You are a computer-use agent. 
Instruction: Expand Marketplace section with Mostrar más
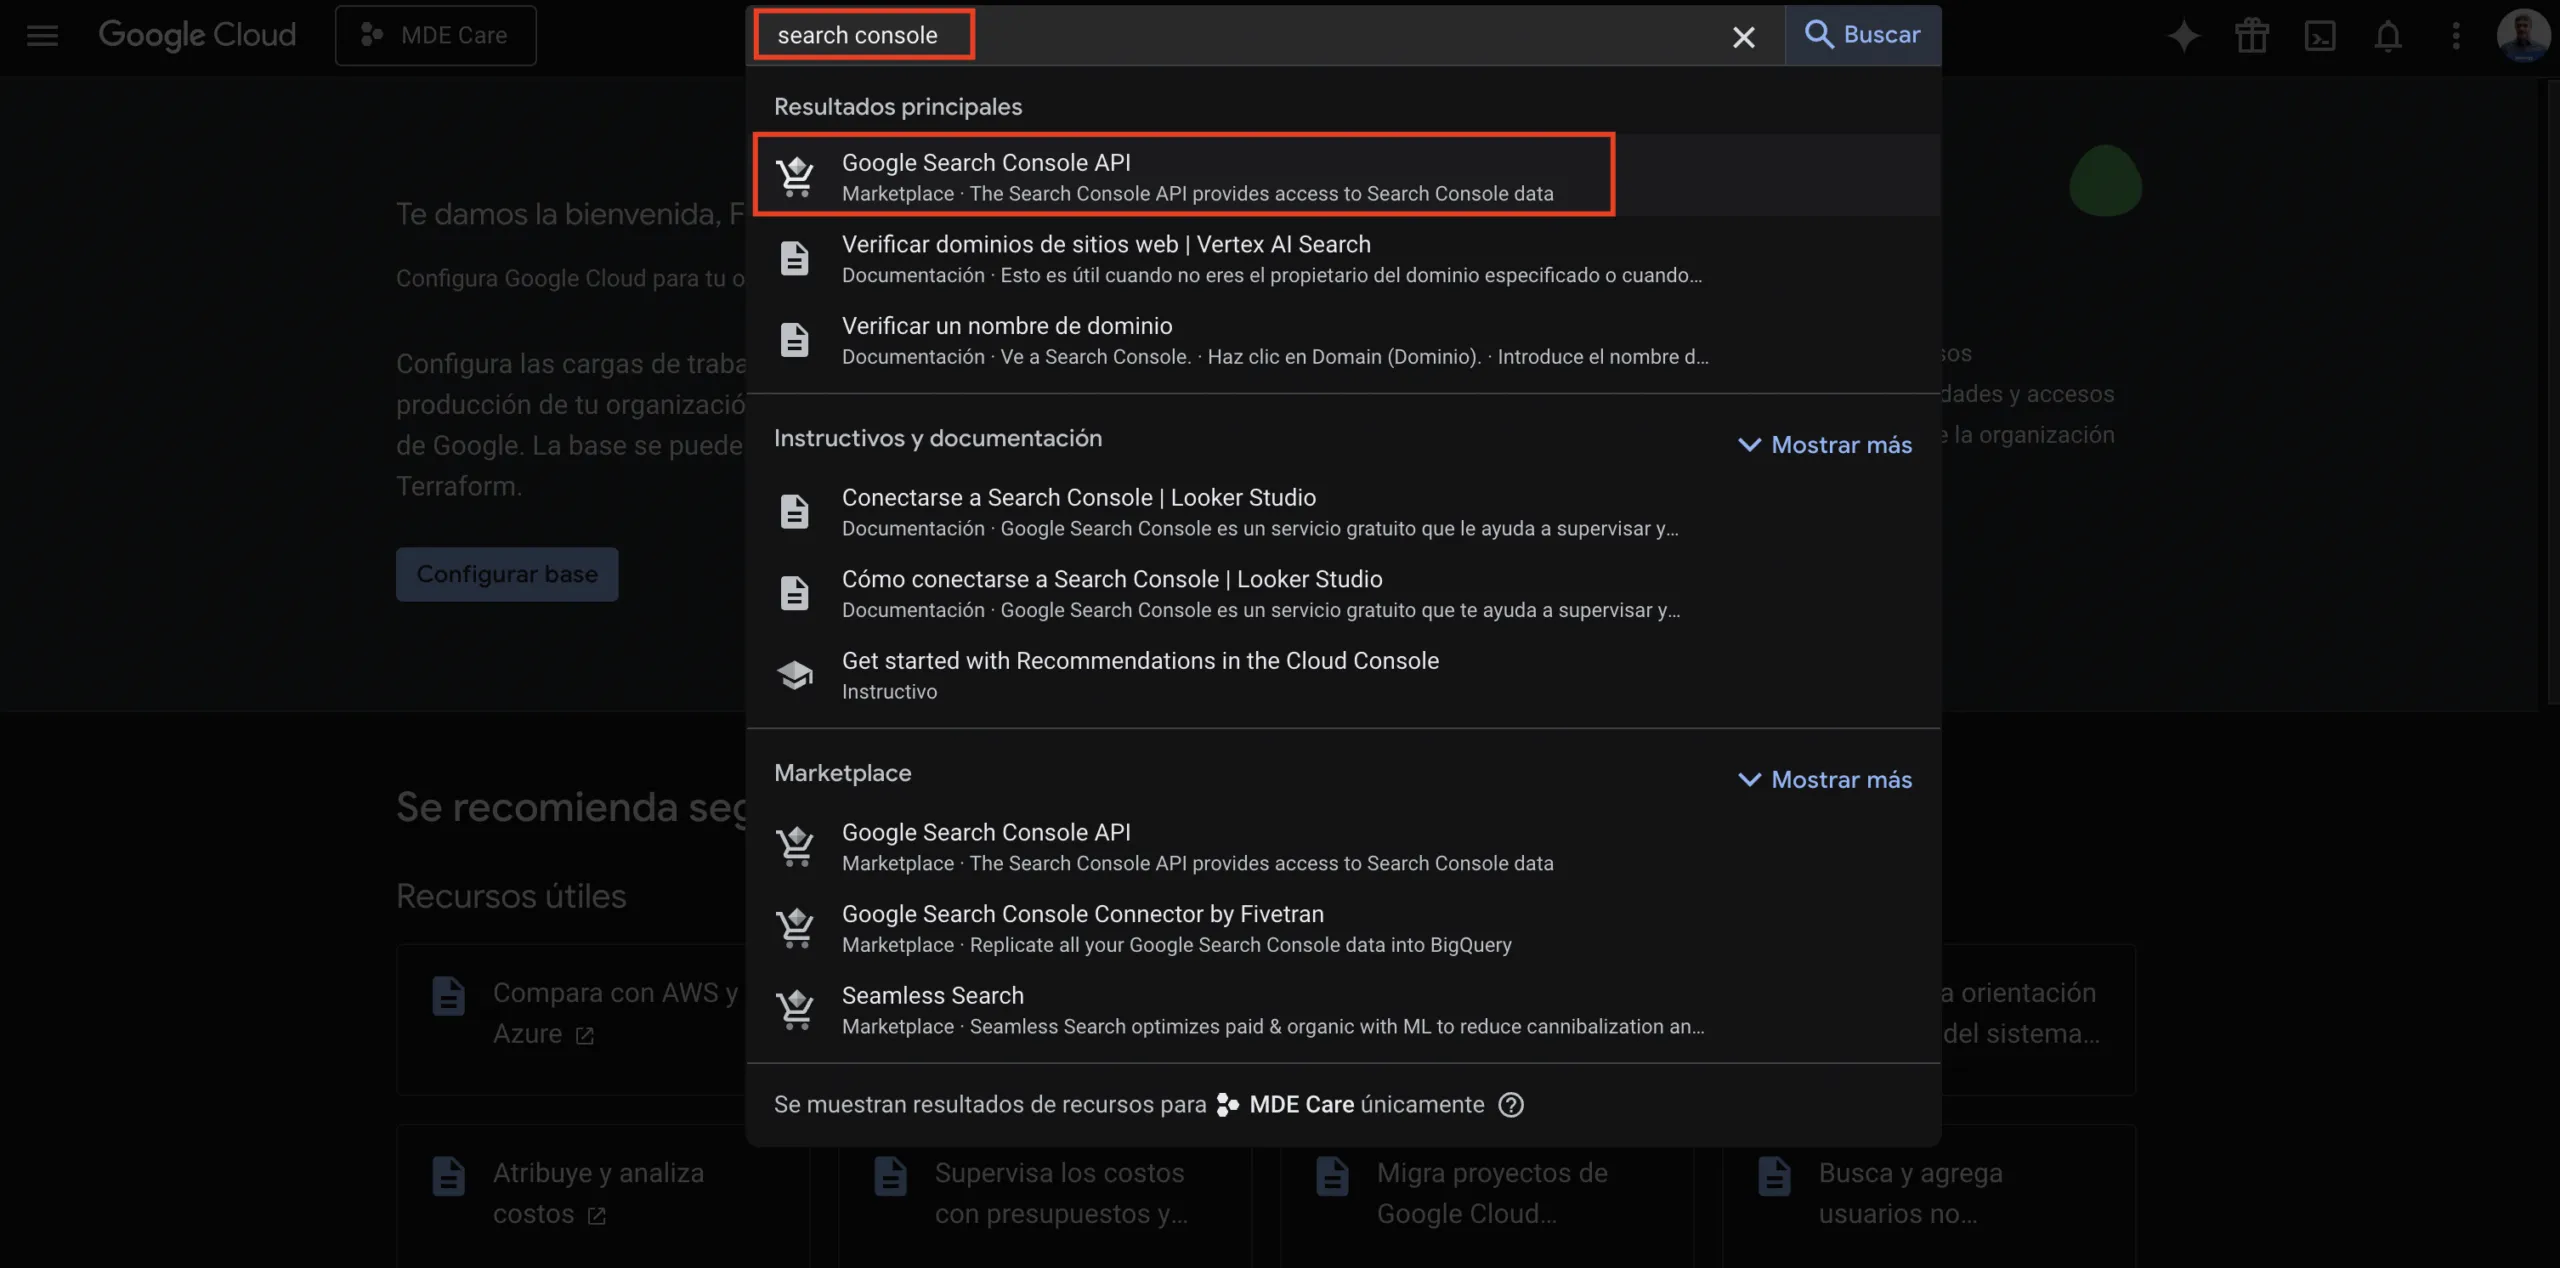(1824, 780)
